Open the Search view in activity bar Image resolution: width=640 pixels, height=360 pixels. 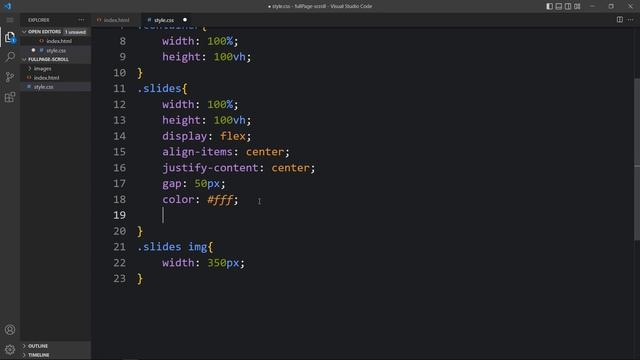click(10, 57)
